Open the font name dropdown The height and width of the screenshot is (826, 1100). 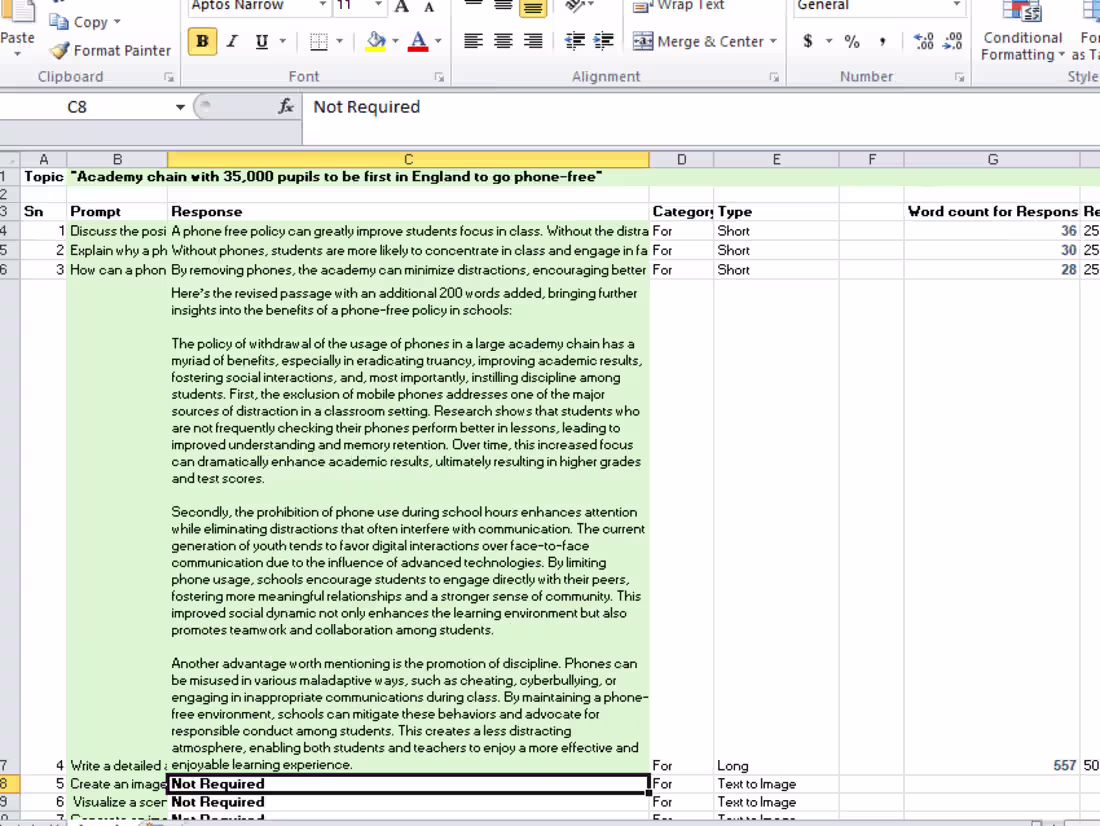[x=322, y=6]
